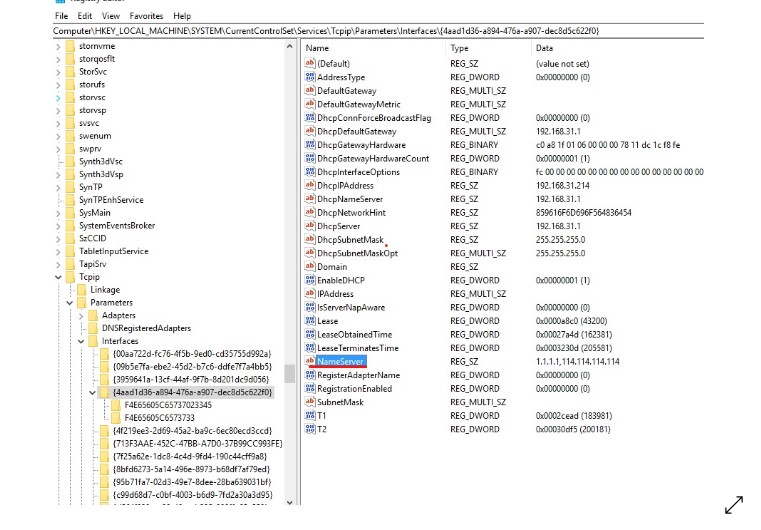Select the {713F3AAE-452C...} interface key
Viewport: 761px width, 530px height.
coord(198,444)
